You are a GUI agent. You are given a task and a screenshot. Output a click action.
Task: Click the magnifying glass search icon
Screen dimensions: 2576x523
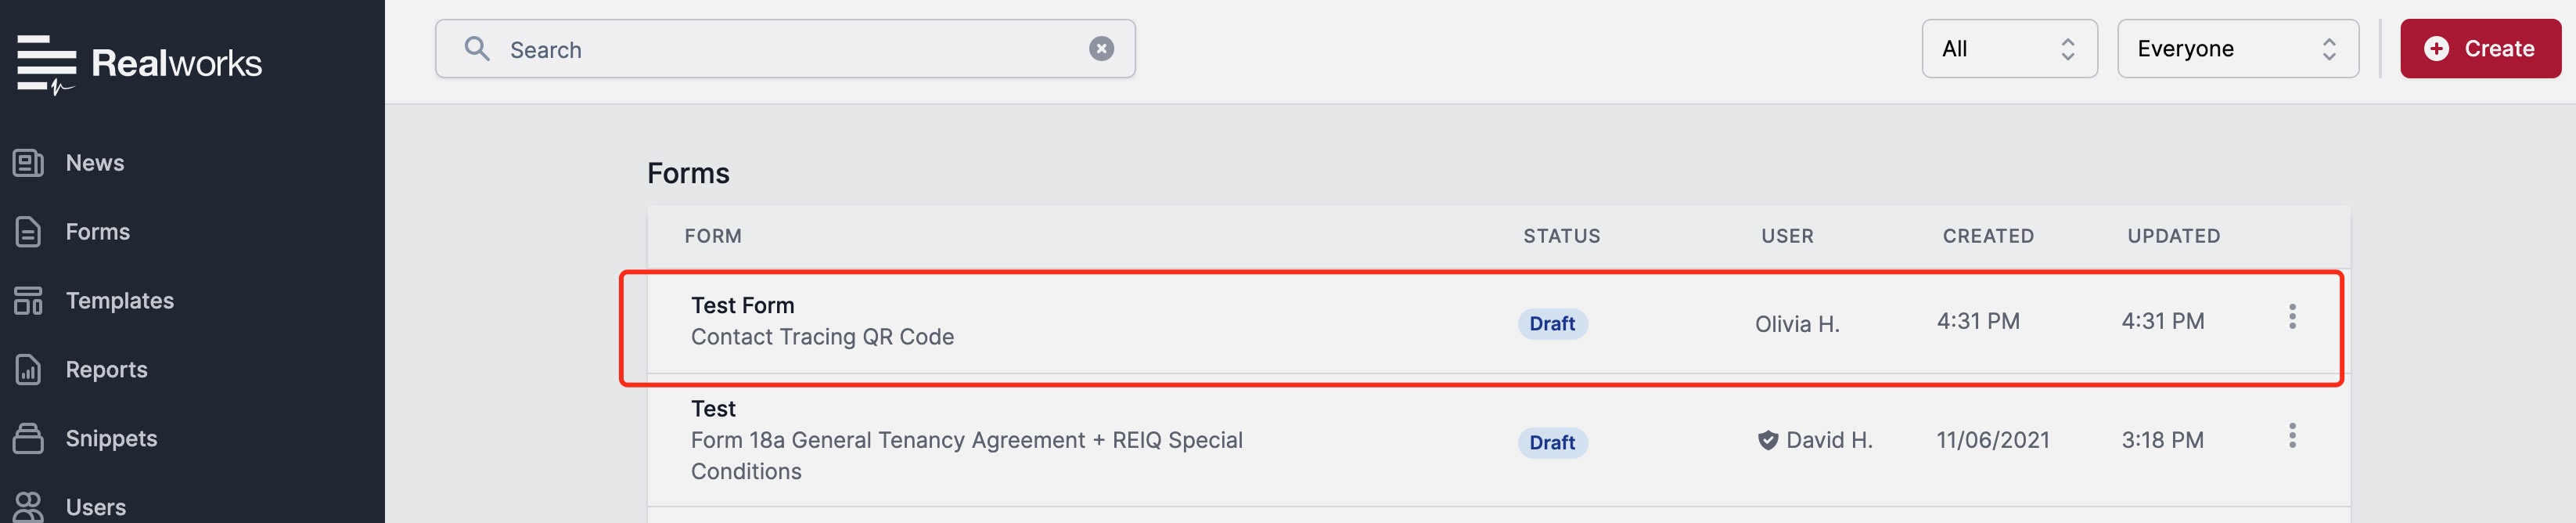pyautogui.click(x=477, y=49)
